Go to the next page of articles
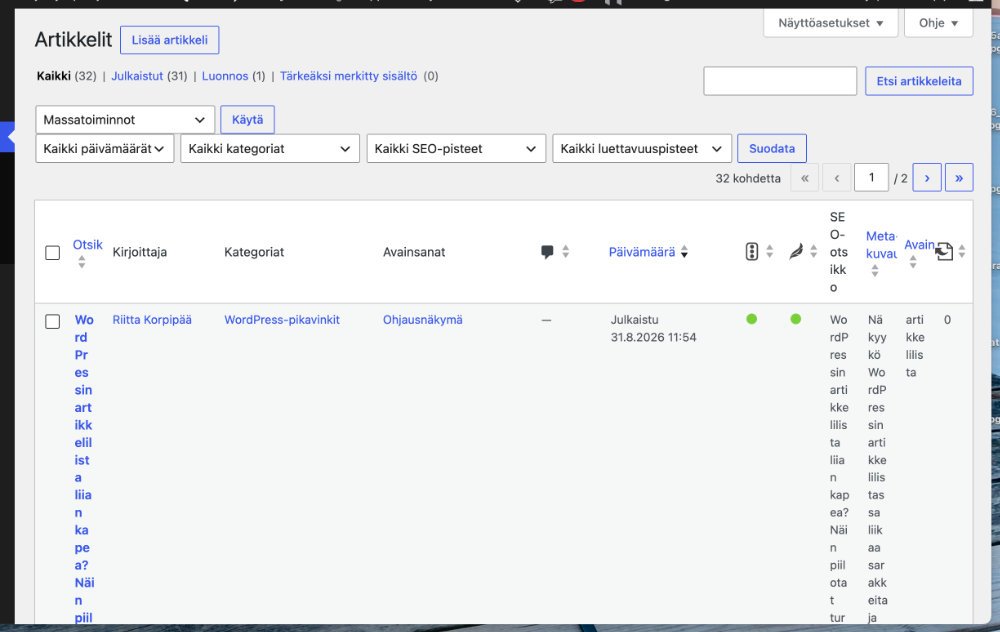This screenshot has height=632, width=1000. (x=927, y=178)
